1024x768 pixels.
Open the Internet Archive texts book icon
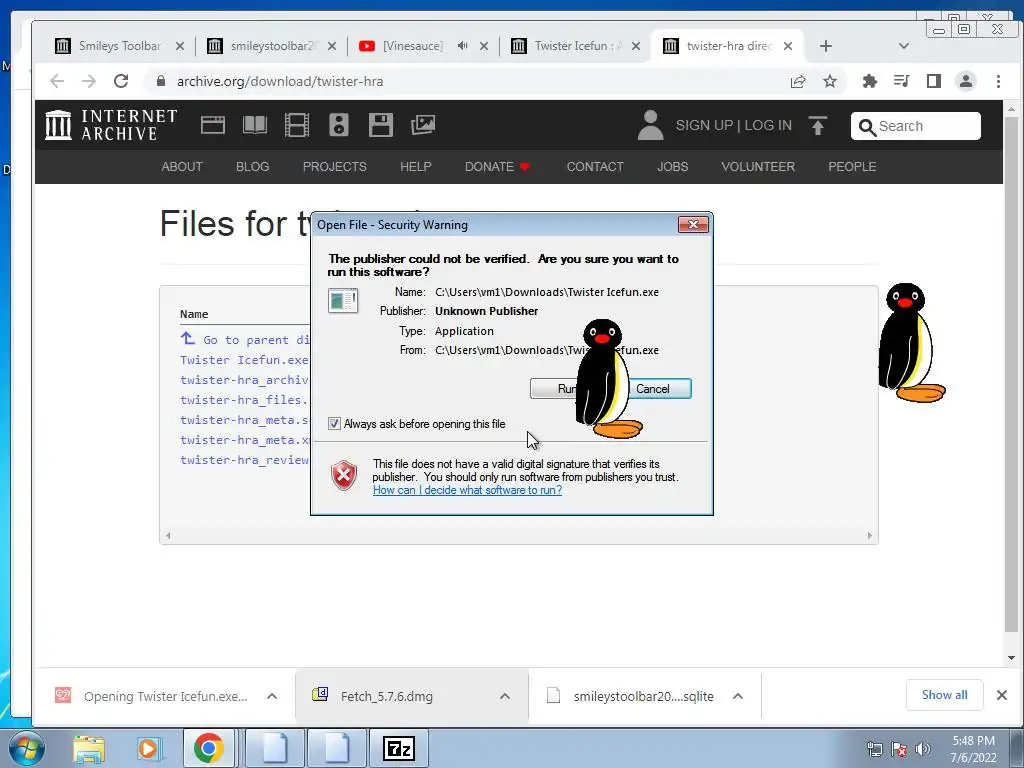[x=255, y=125]
